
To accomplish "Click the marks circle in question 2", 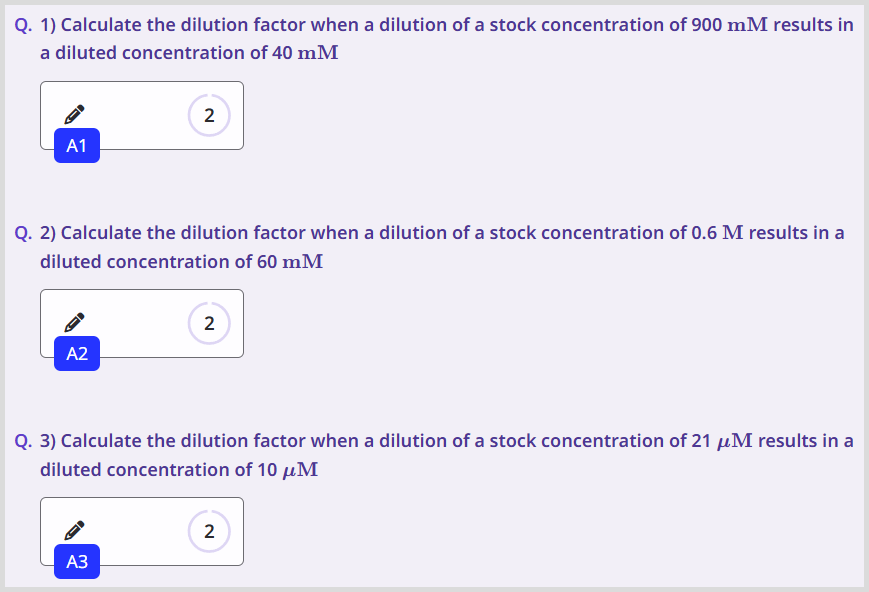I will (x=209, y=323).
